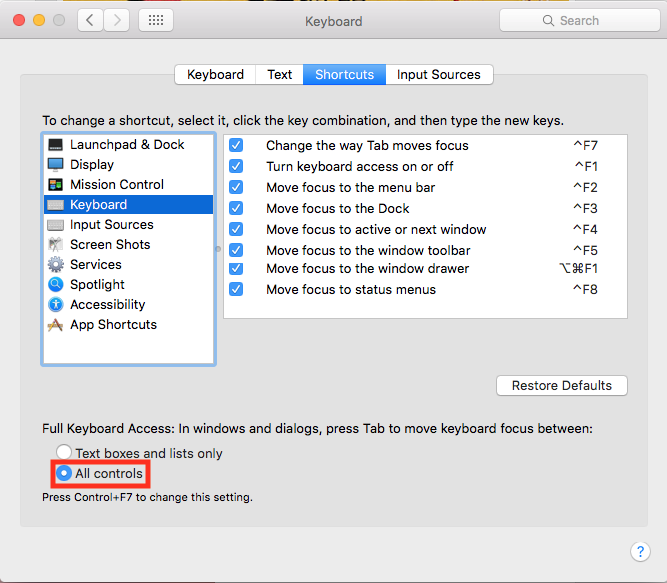Viewport: 667px width, 583px height.
Task: Toggle Move focus to active or next window checkbox
Action: point(236,229)
